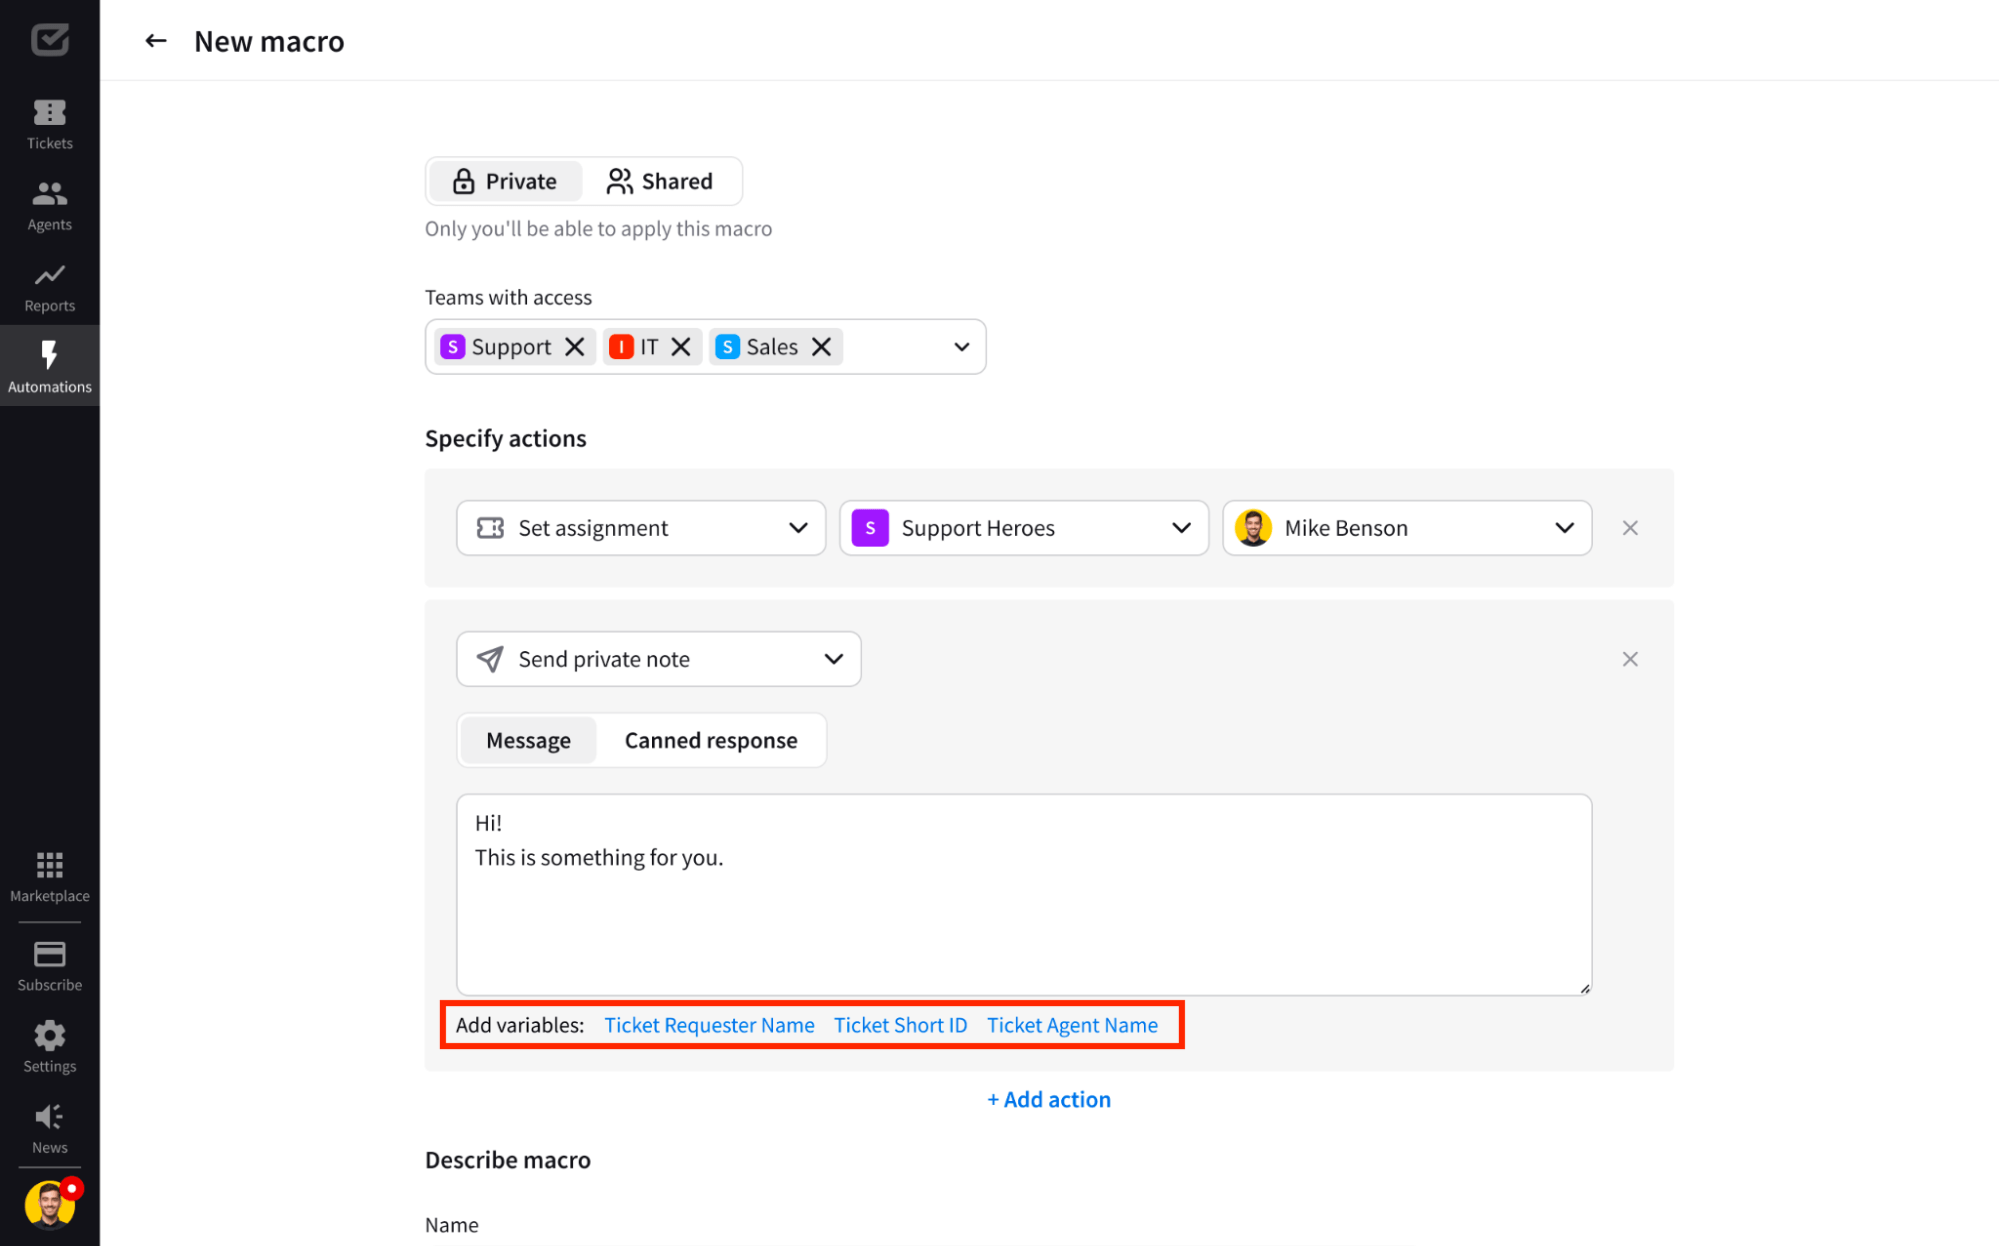Remove the Support team tag

[575, 347]
